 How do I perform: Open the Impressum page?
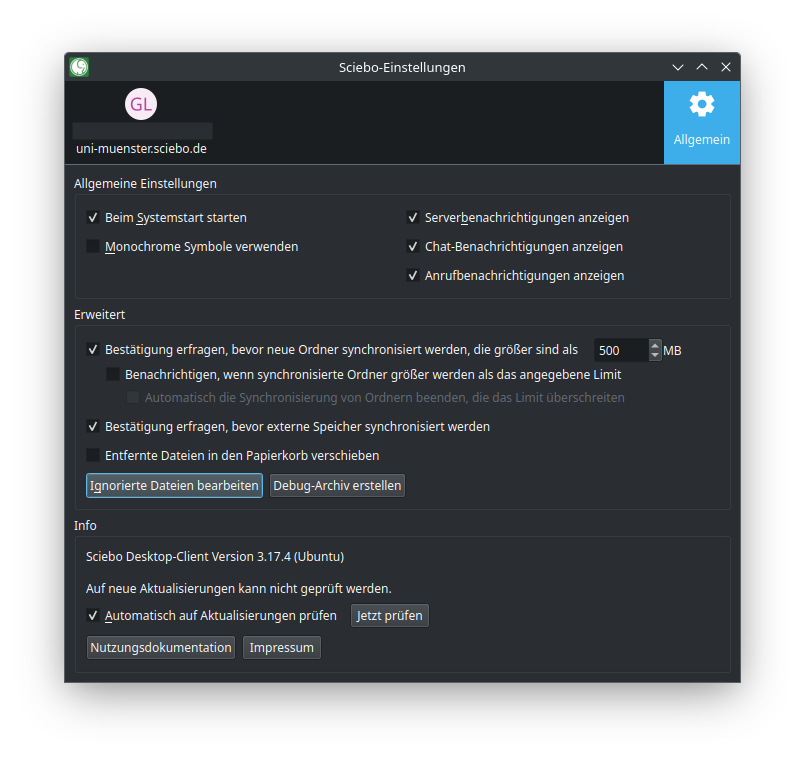pos(281,647)
